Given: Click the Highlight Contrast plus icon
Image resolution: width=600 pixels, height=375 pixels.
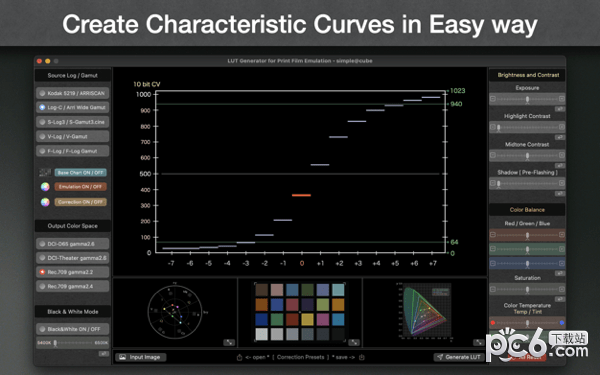Looking at the screenshot, I should (562, 127).
